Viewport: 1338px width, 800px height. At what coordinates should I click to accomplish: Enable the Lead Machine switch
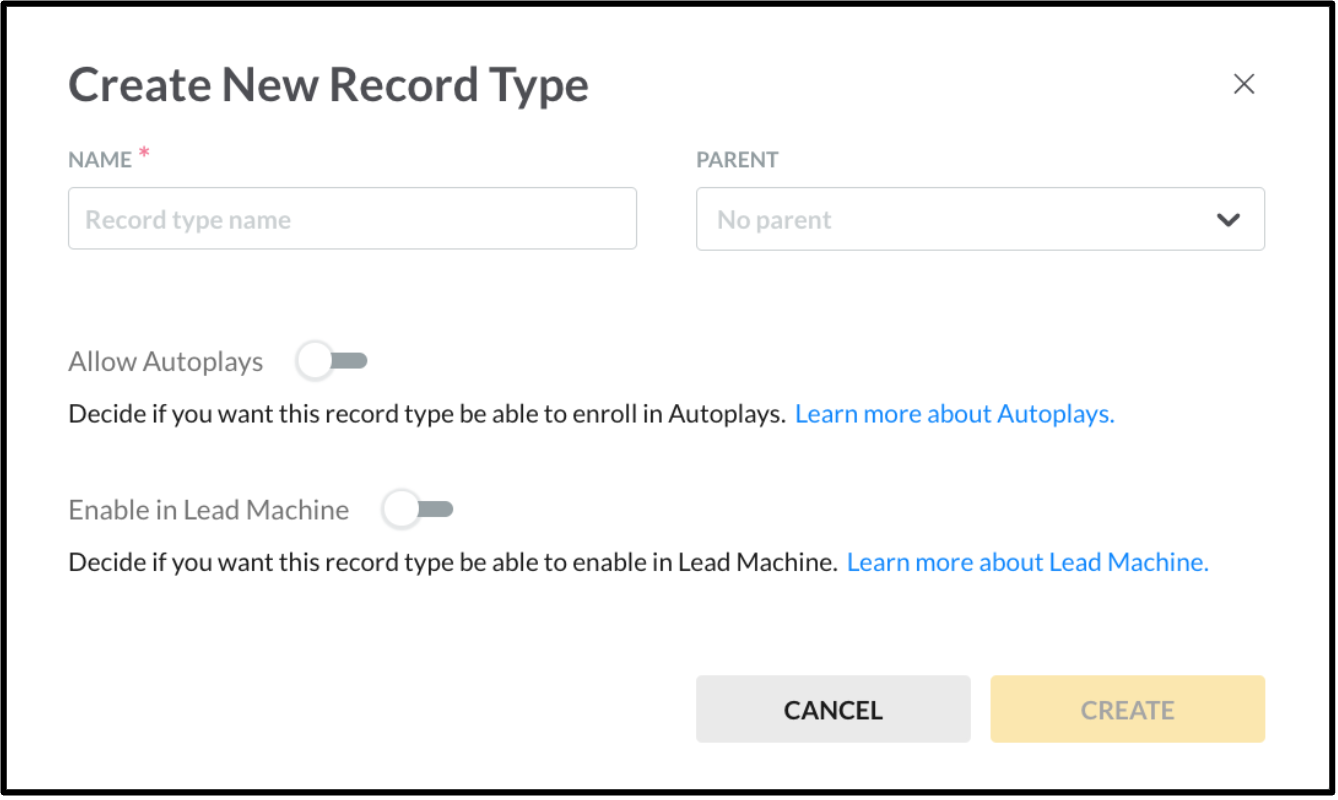[418, 510]
